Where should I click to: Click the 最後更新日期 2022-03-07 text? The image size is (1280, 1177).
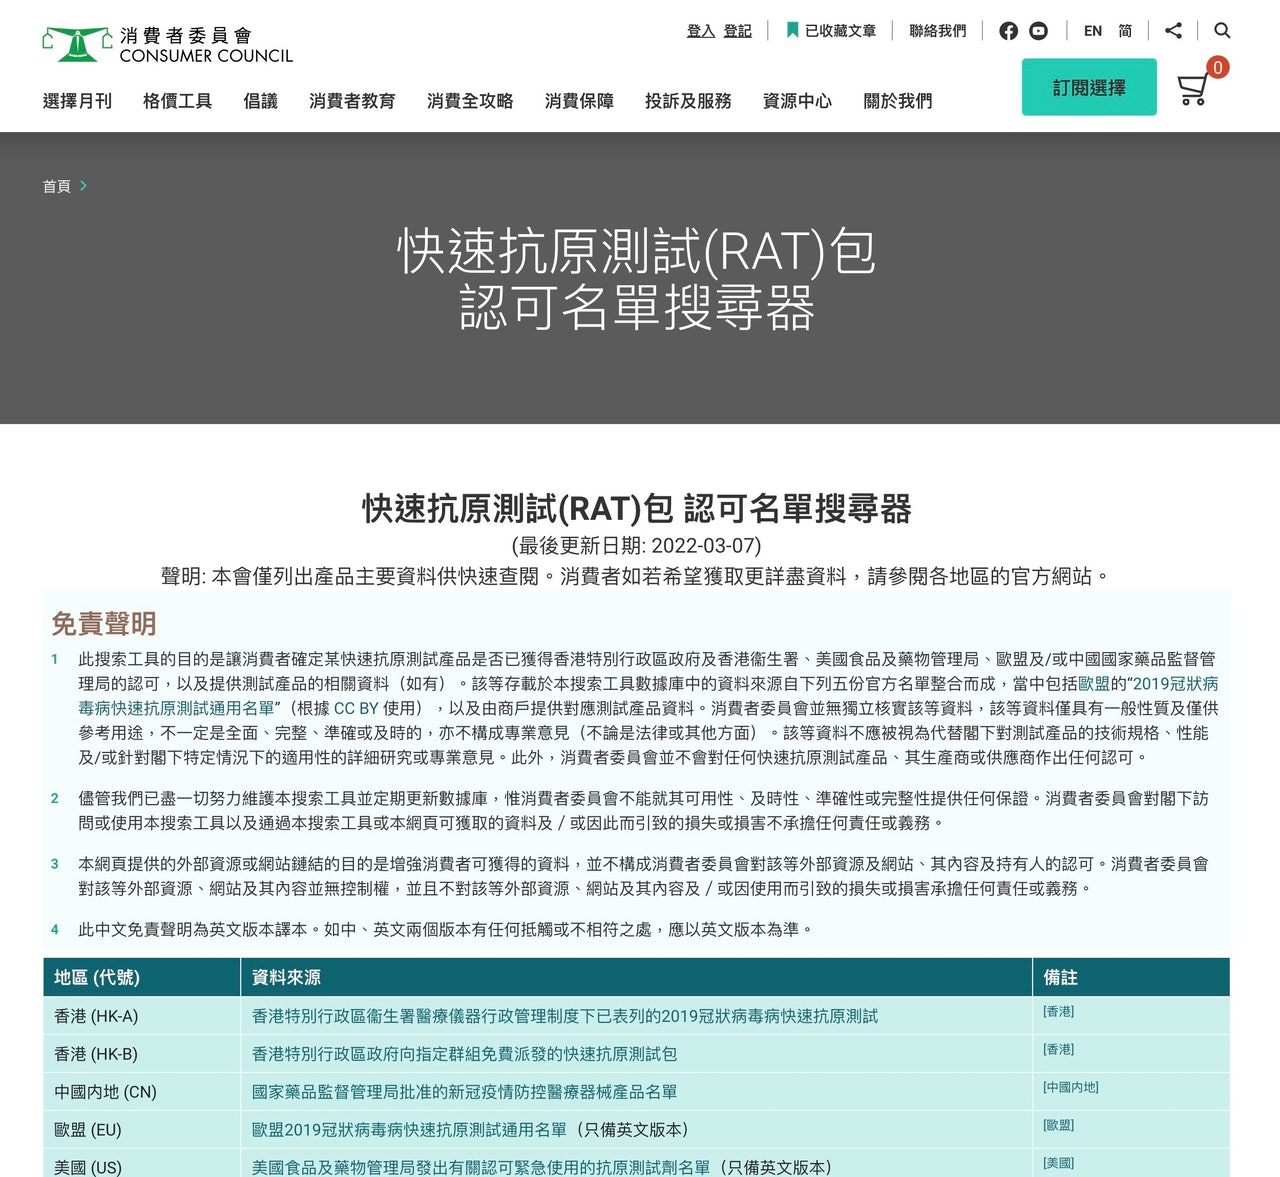click(x=636, y=546)
